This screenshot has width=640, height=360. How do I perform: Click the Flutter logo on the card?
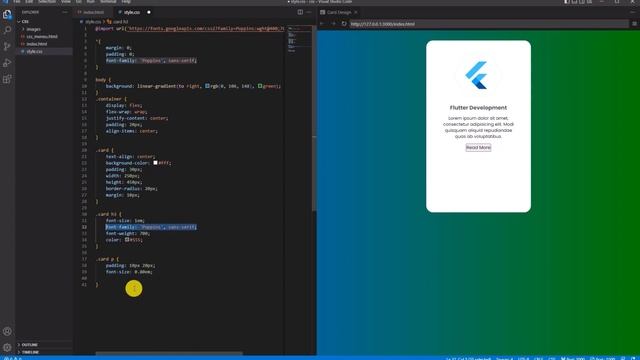click(x=476, y=75)
